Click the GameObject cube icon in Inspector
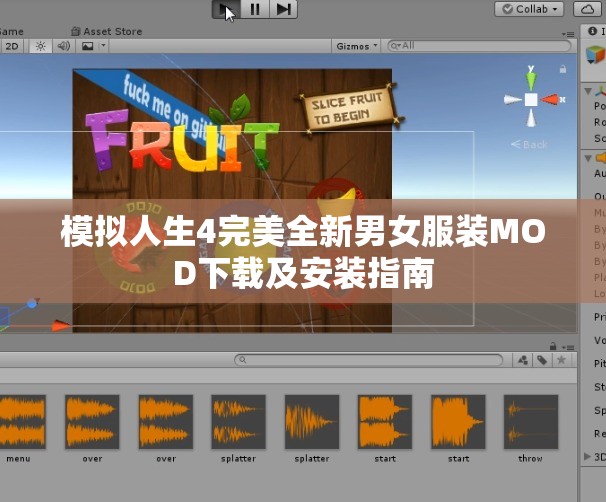Screen dimensions: 606x502 pos(596,55)
